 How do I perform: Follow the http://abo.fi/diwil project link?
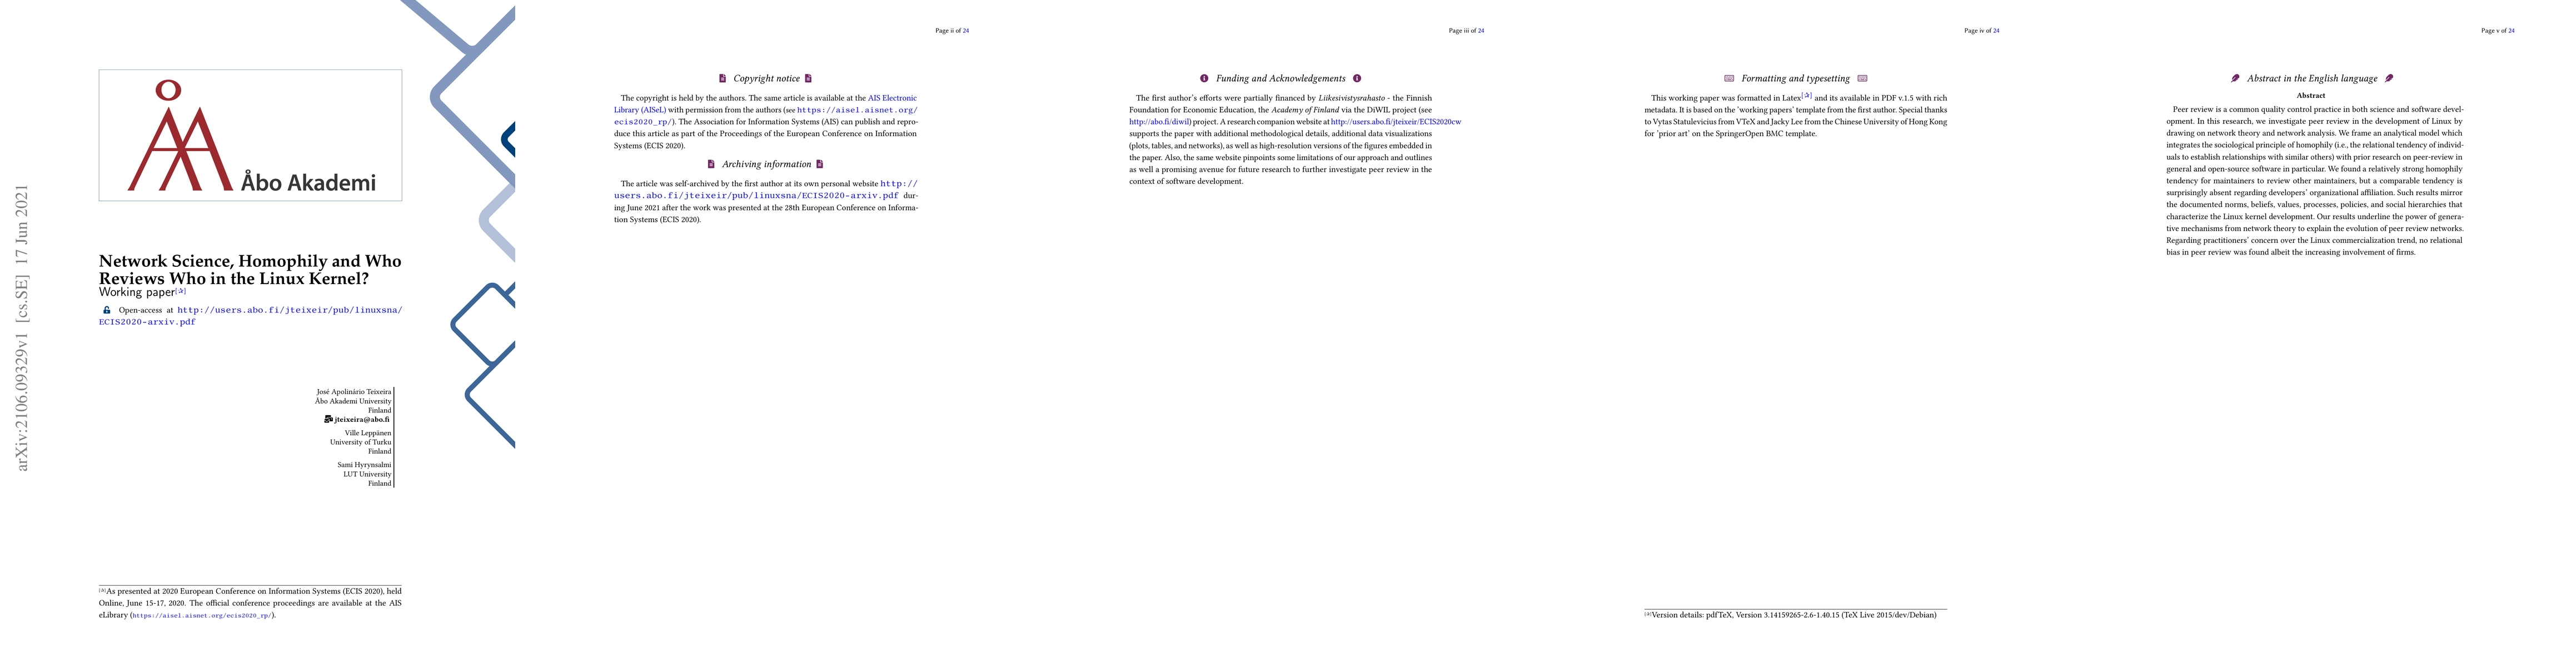(1160, 122)
